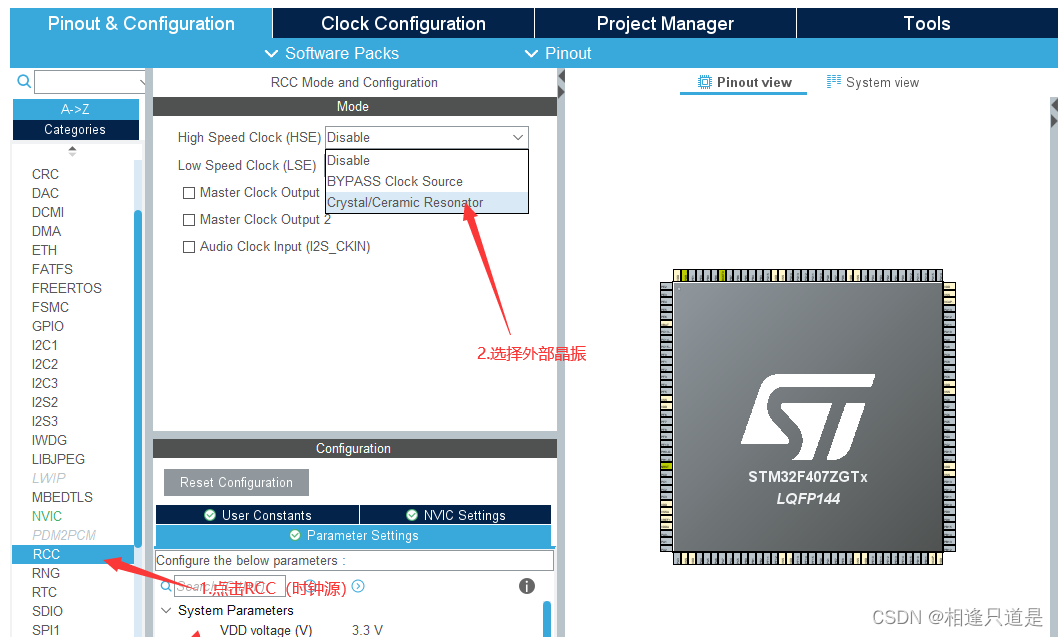Click the parameter settings scrollbar
1058x637 pixels.
(x=547, y=617)
